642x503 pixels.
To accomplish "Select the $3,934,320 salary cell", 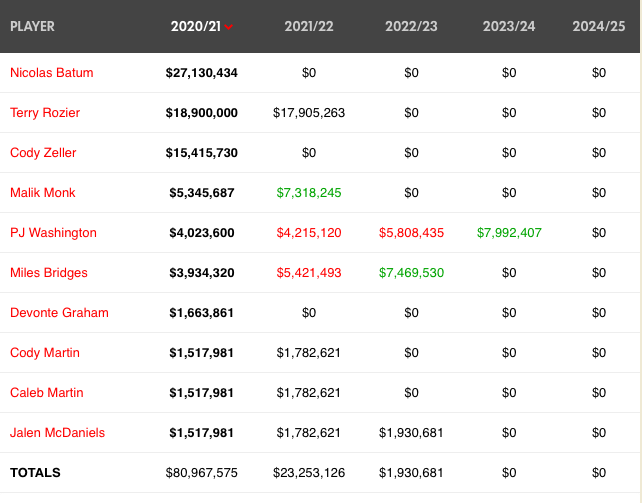I will click(x=201, y=273).
